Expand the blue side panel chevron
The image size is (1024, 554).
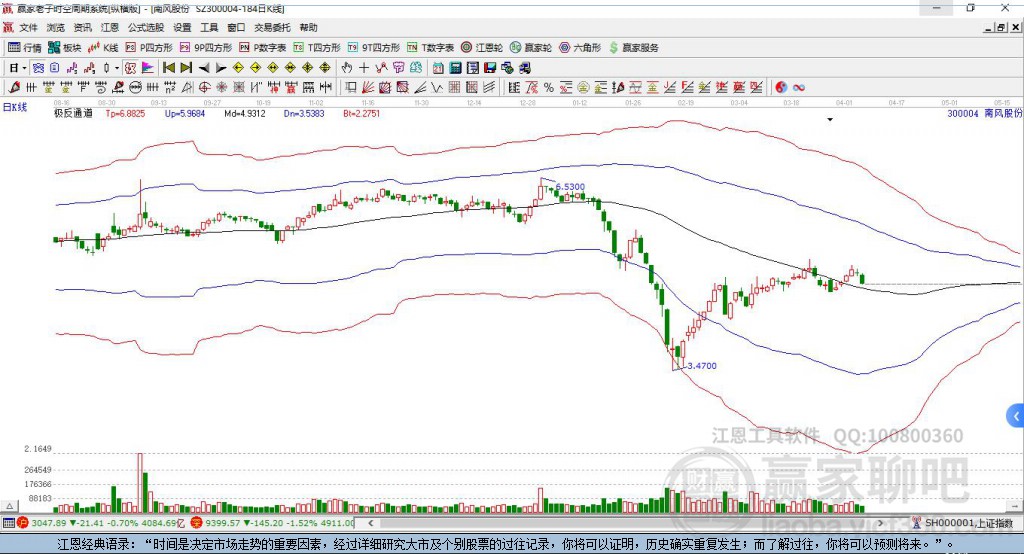[x=1016, y=416]
